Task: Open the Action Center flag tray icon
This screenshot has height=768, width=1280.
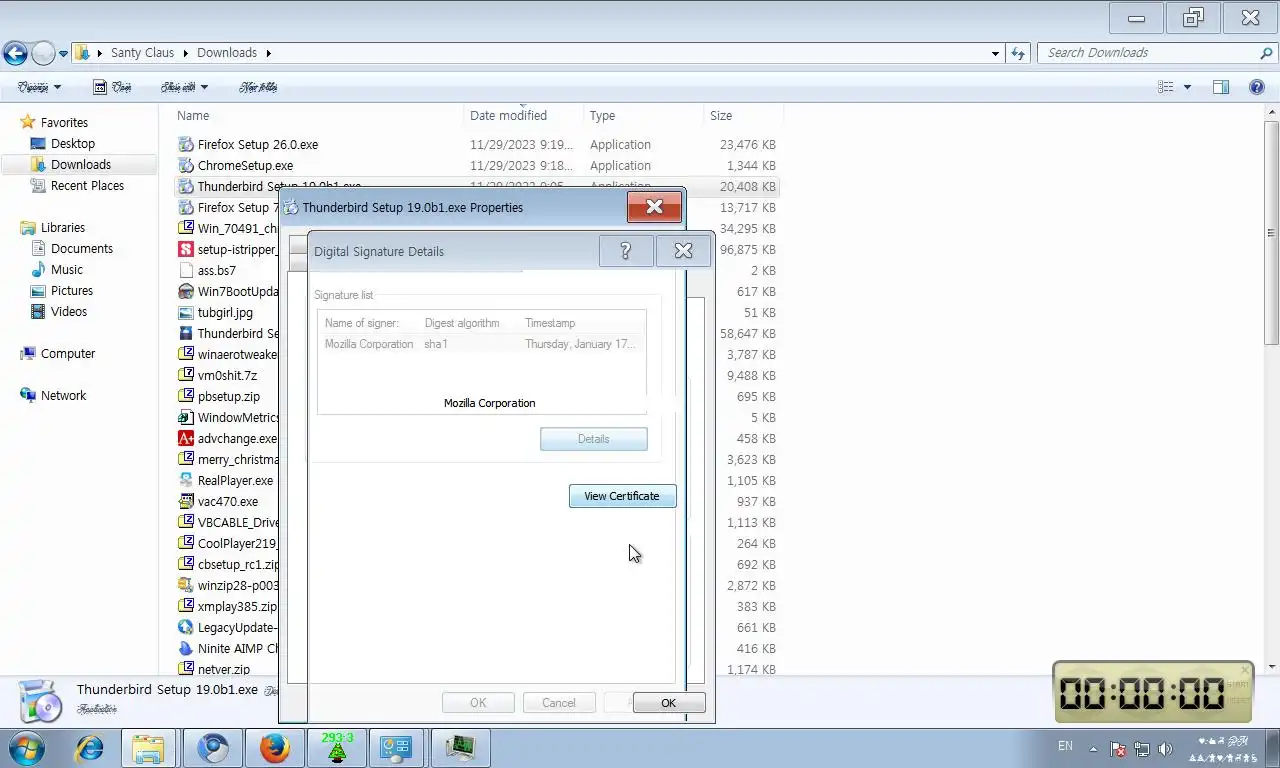Action: click(1119, 749)
